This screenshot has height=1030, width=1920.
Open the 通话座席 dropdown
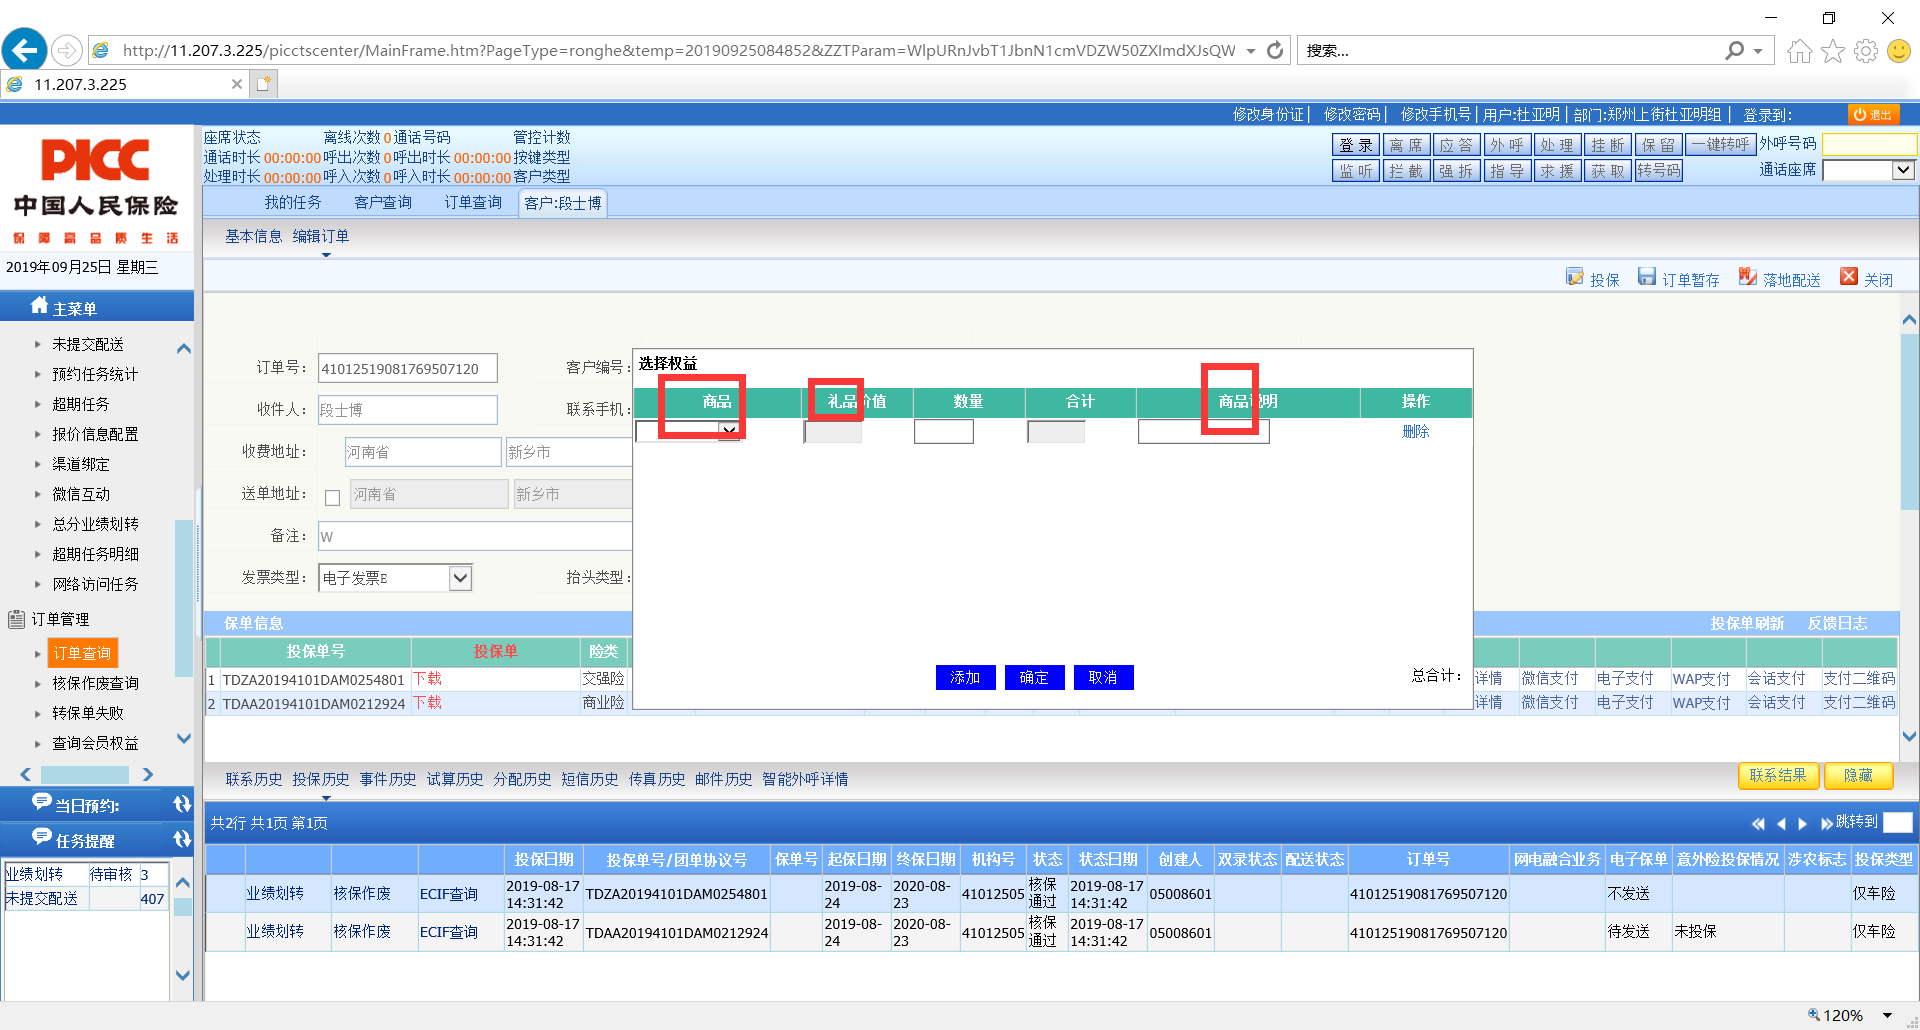tap(1903, 170)
